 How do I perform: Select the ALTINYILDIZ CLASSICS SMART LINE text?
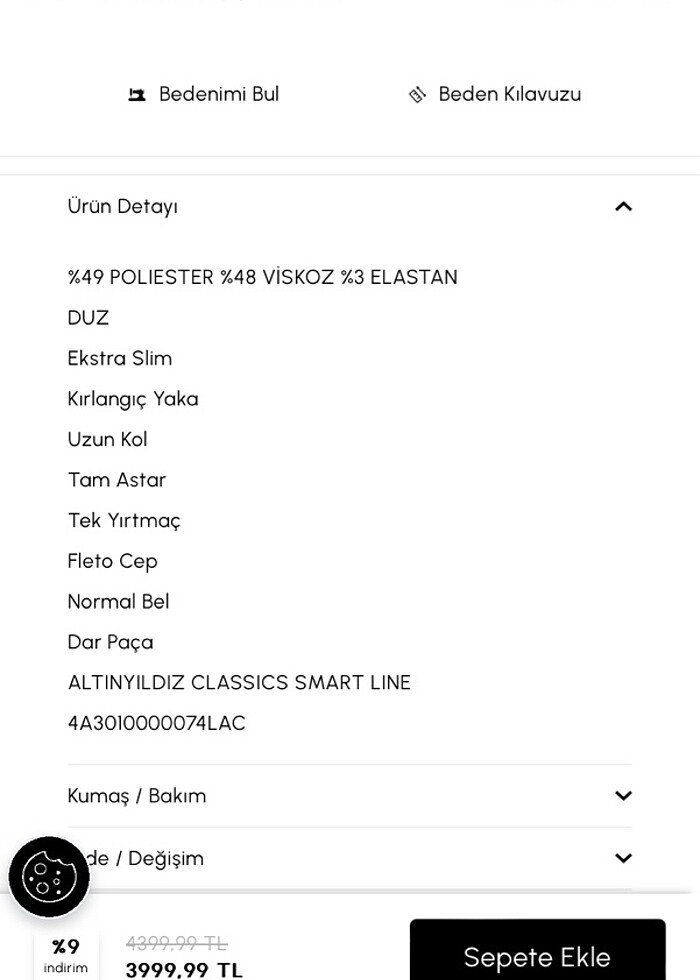tap(238, 682)
